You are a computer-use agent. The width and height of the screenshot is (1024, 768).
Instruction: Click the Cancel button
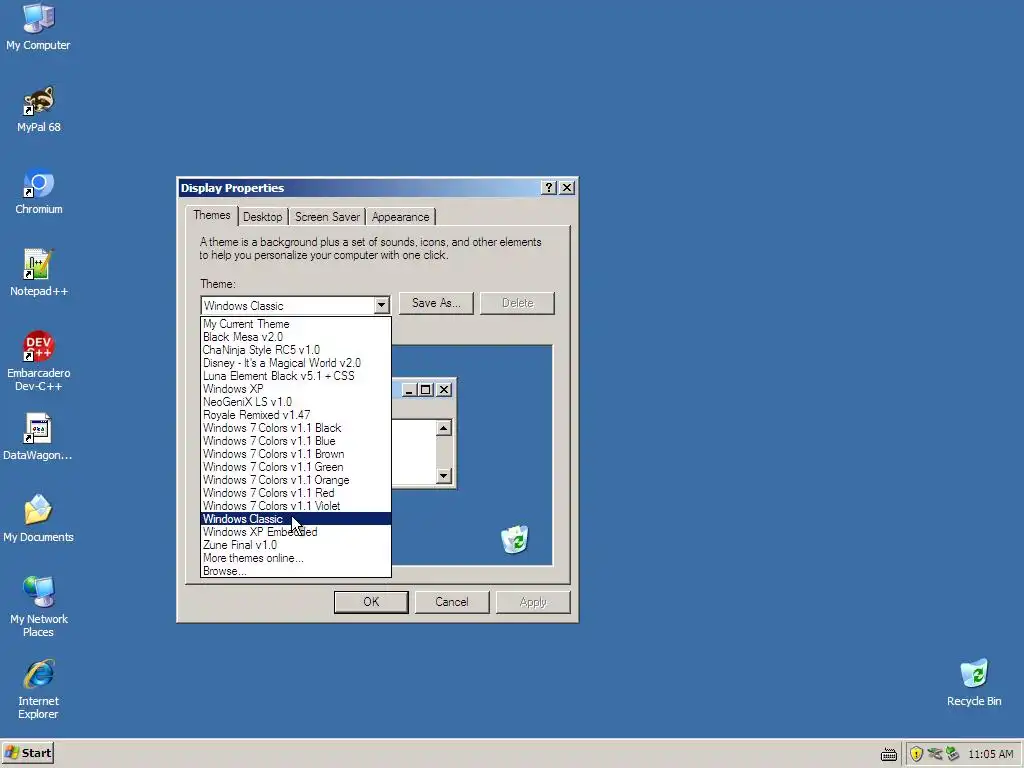click(x=452, y=602)
